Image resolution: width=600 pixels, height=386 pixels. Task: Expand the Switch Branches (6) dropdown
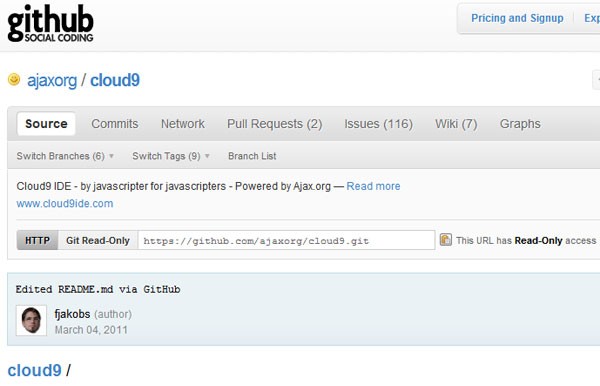(x=65, y=156)
